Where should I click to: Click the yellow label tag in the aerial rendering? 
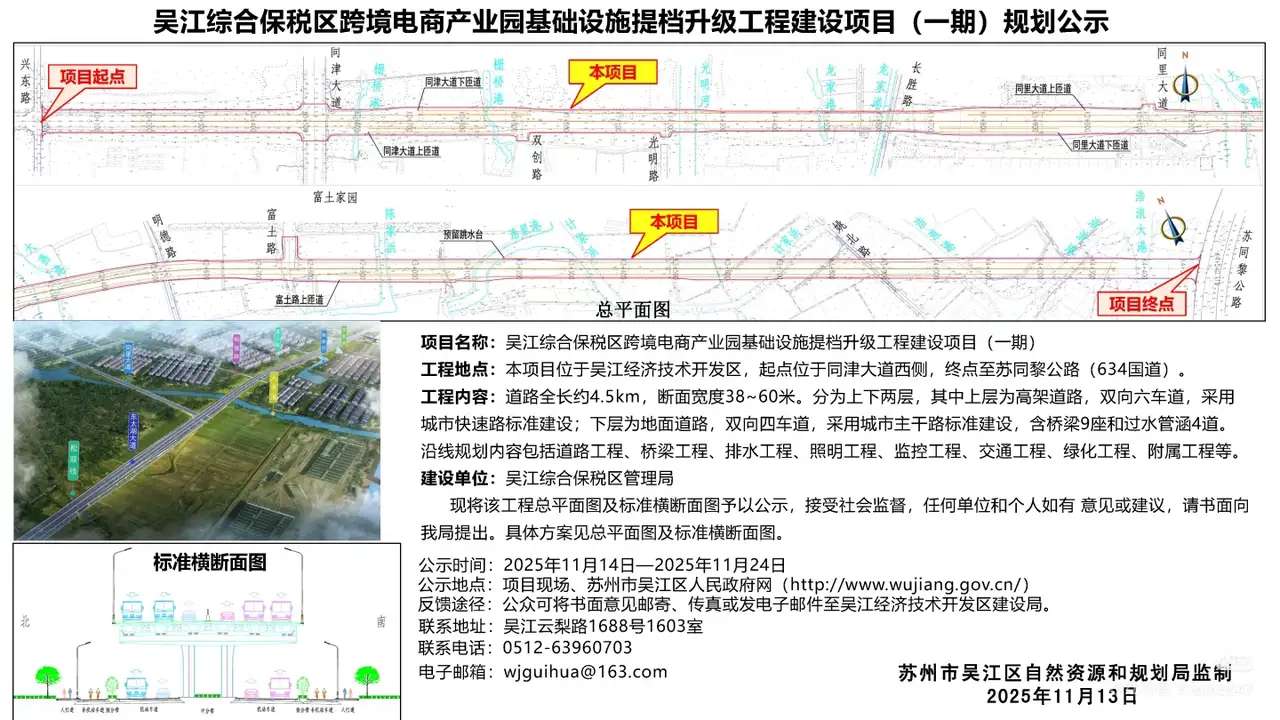point(274,387)
